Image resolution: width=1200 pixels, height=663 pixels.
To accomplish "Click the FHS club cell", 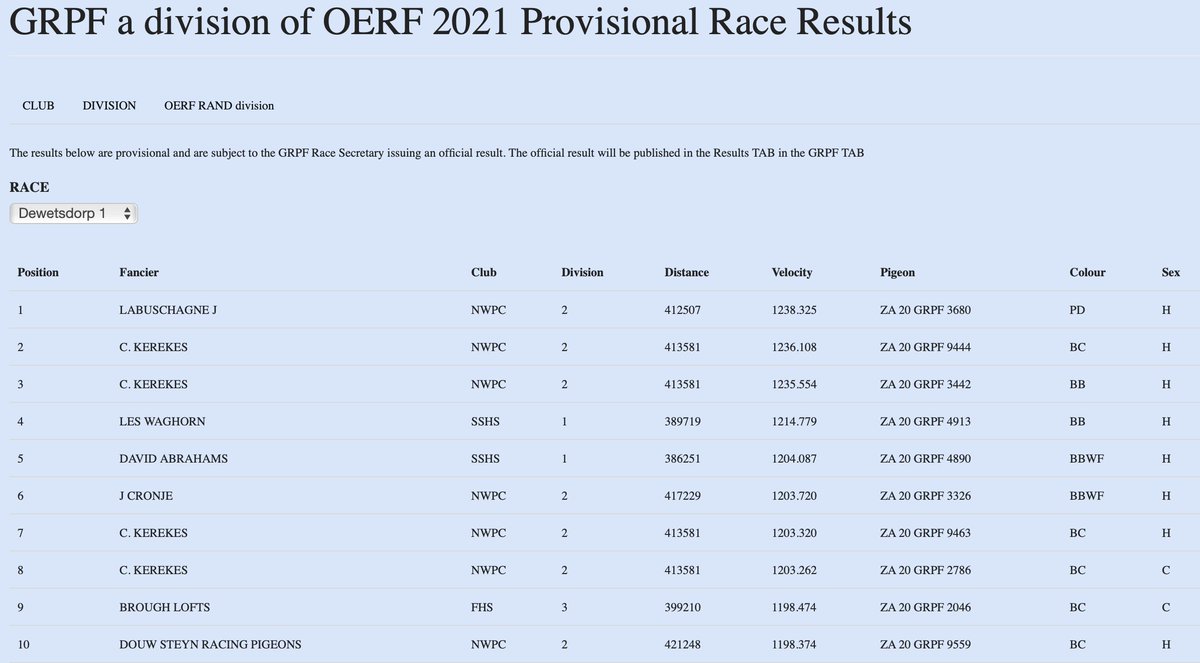I will click(x=482, y=608).
